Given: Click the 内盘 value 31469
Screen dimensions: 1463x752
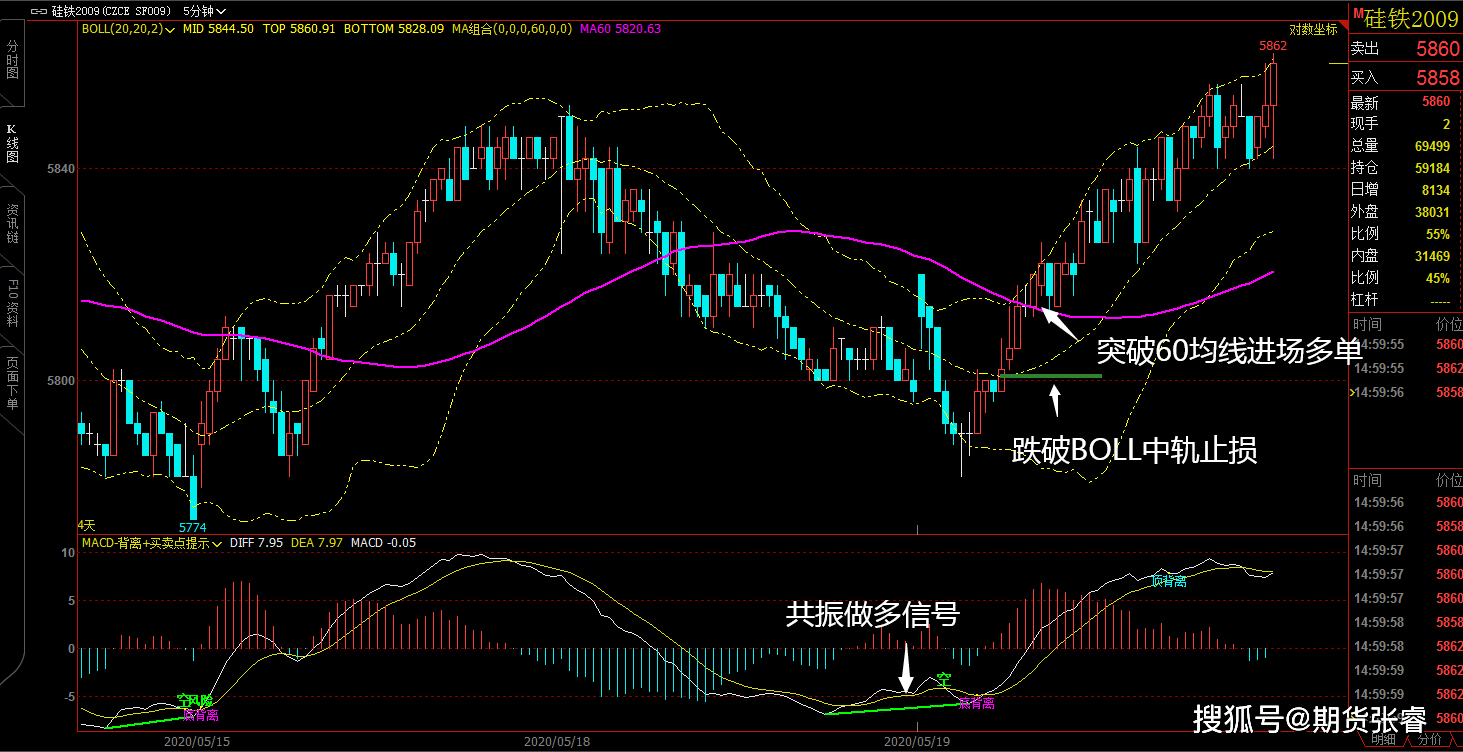Looking at the screenshot, I should pyautogui.click(x=1433, y=256).
